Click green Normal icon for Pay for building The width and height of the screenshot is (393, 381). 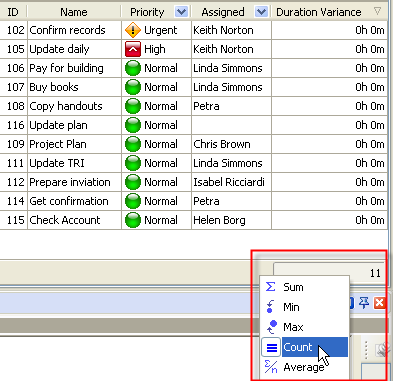point(133,68)
